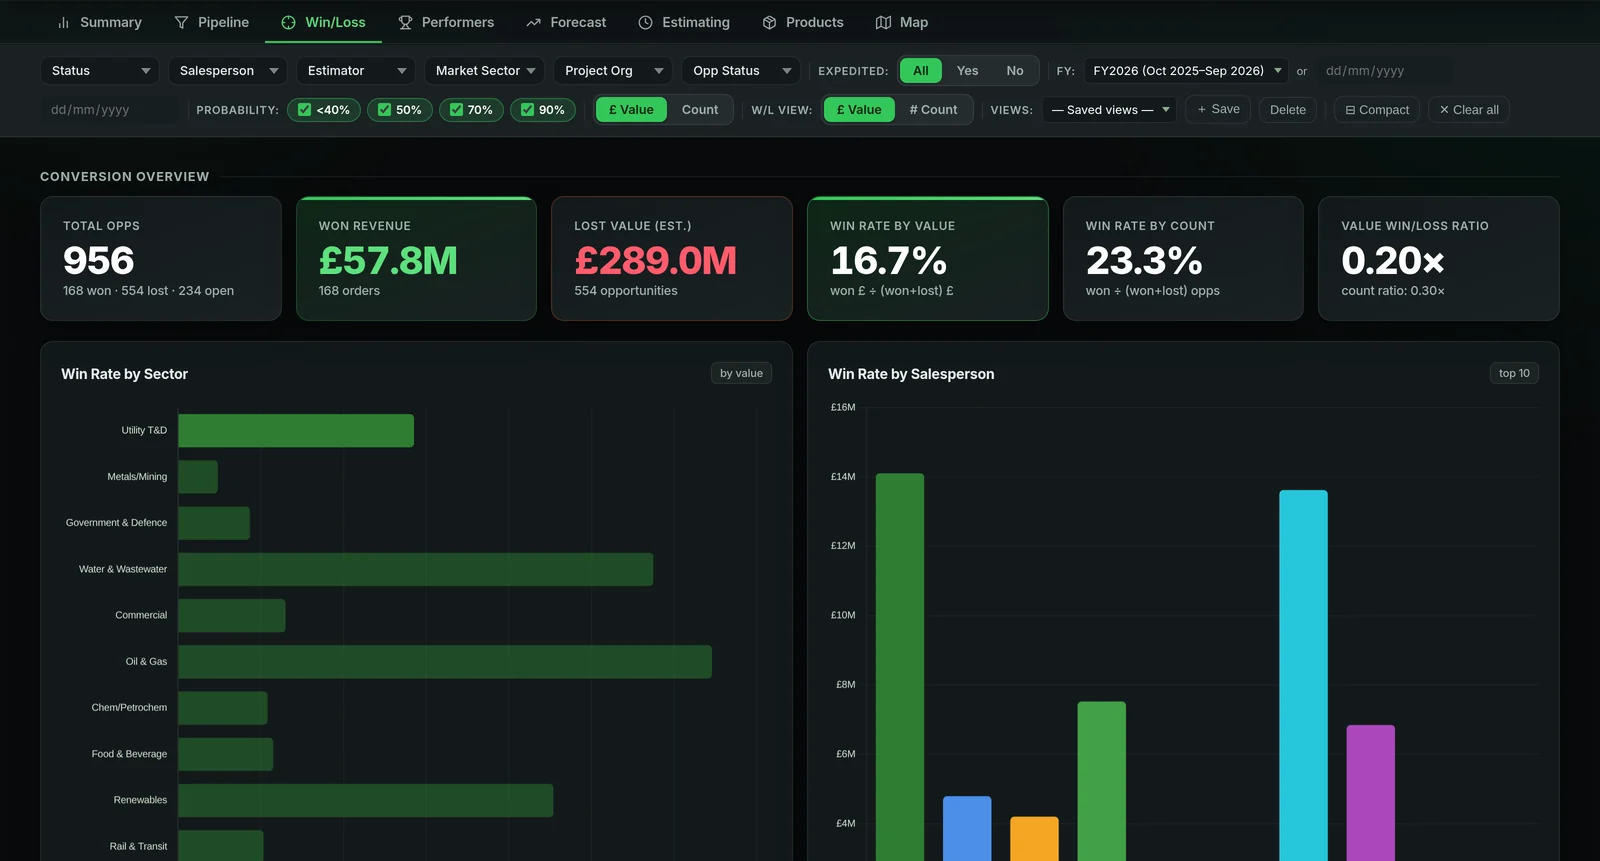Expand the Salesperson filter dropdown
1600x861 pixels.
(228, 71)
